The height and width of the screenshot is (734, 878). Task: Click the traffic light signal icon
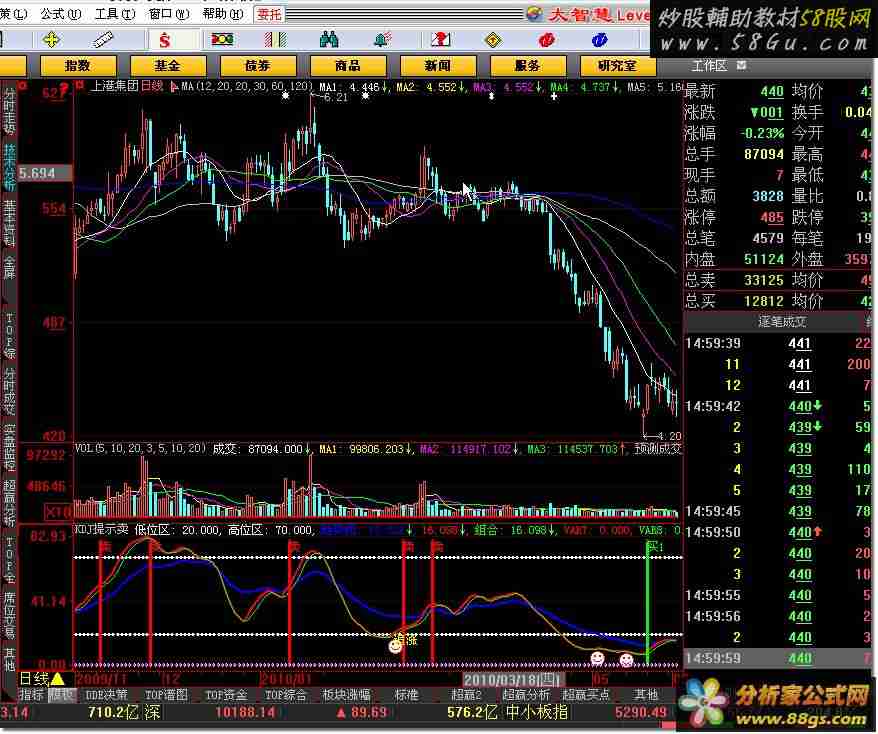[x=222, y=39]
